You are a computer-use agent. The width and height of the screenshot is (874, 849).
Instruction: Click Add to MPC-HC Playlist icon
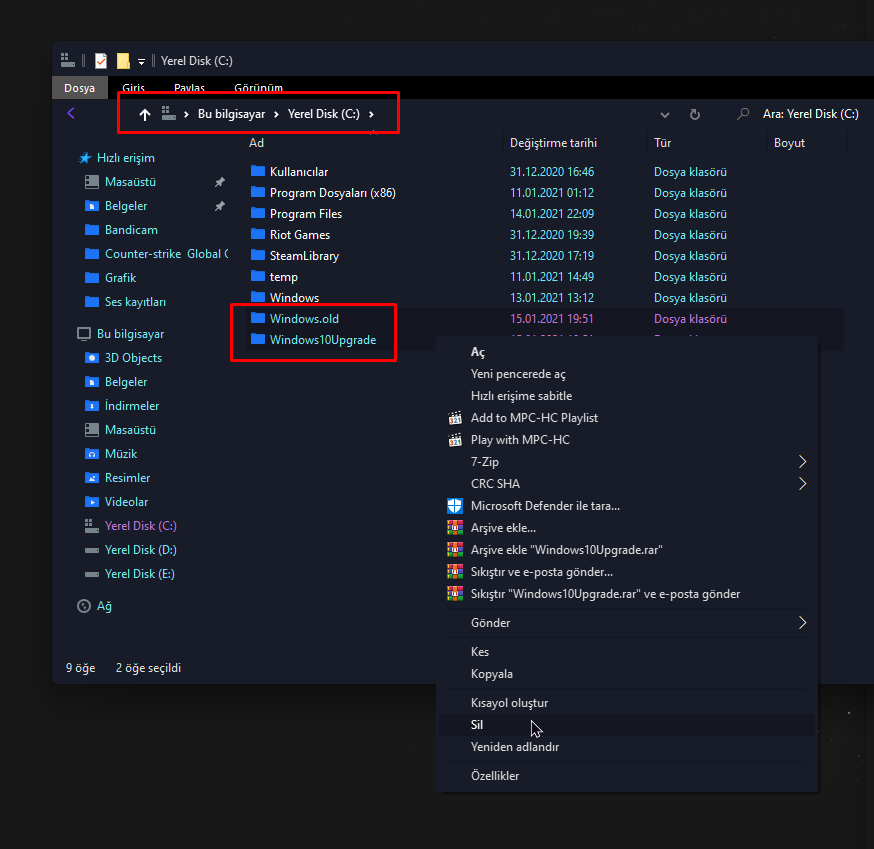coord(455,418)
